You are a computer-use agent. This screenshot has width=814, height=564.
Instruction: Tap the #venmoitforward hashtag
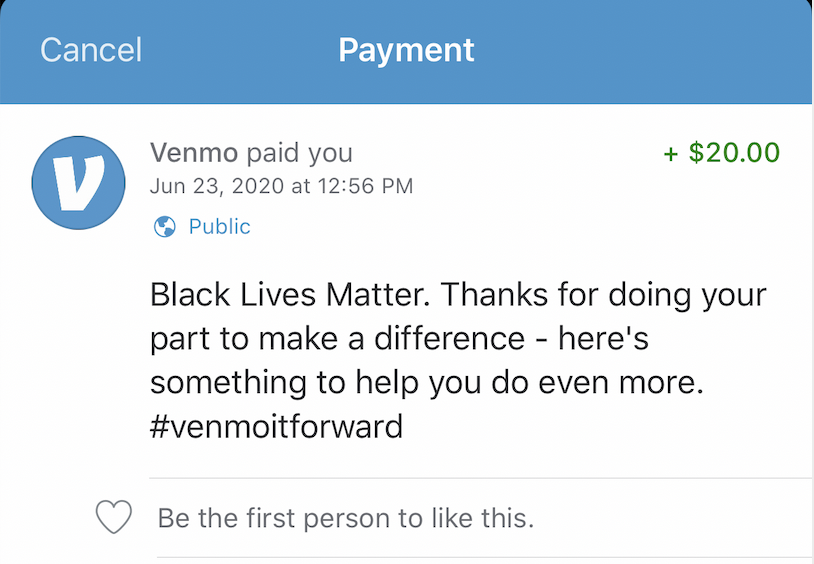click(276, 427)
